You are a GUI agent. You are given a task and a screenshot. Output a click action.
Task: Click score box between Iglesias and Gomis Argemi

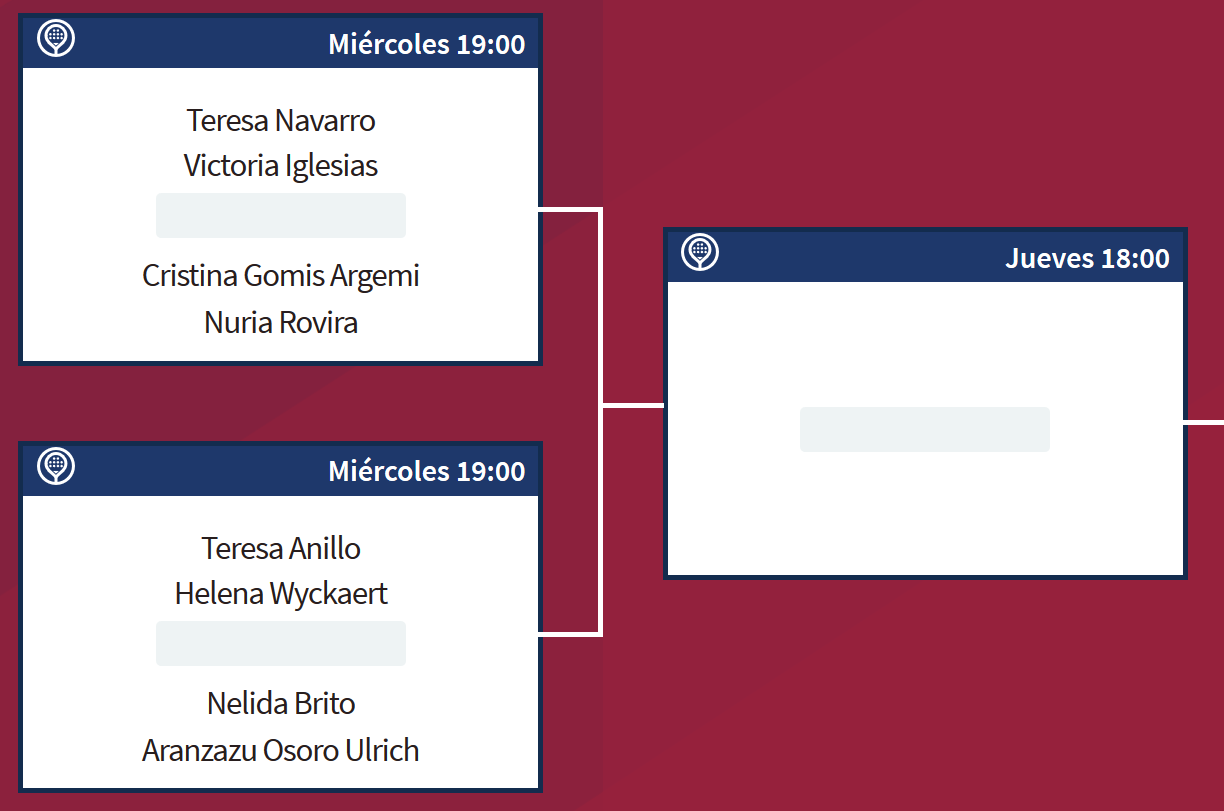tap(281, 216)
